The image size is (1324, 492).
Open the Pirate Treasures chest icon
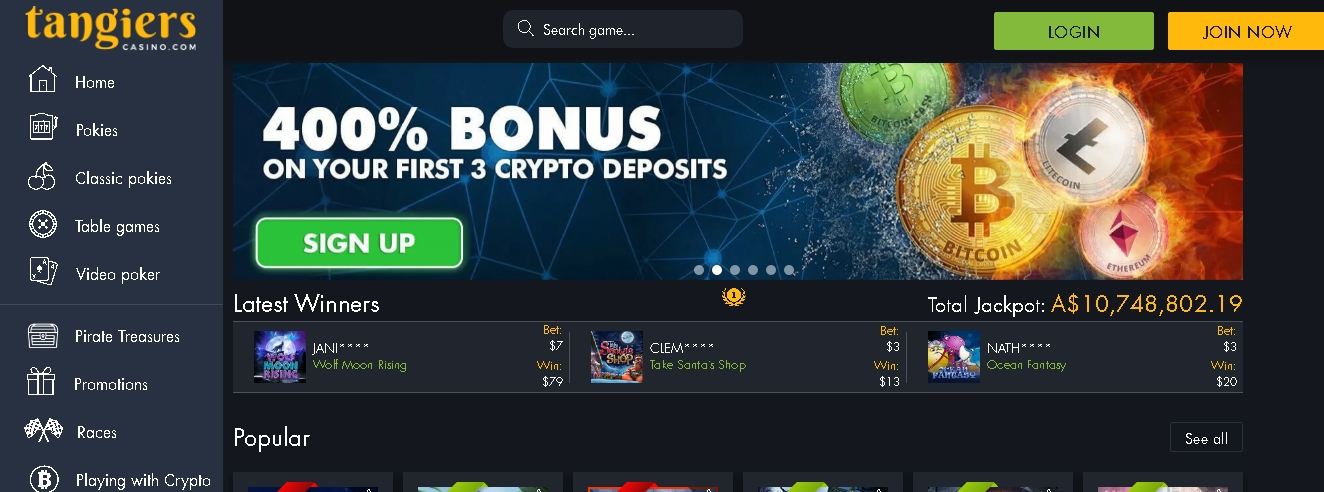click(x=43, y=336)
